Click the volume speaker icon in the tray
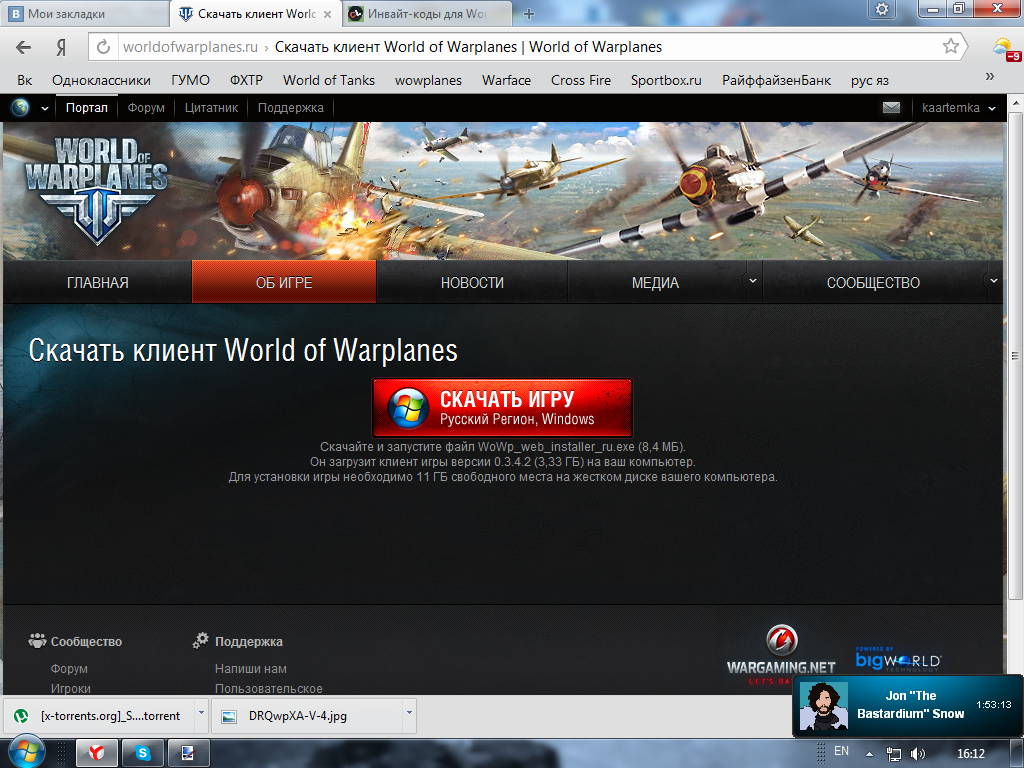 coord(918,754)
